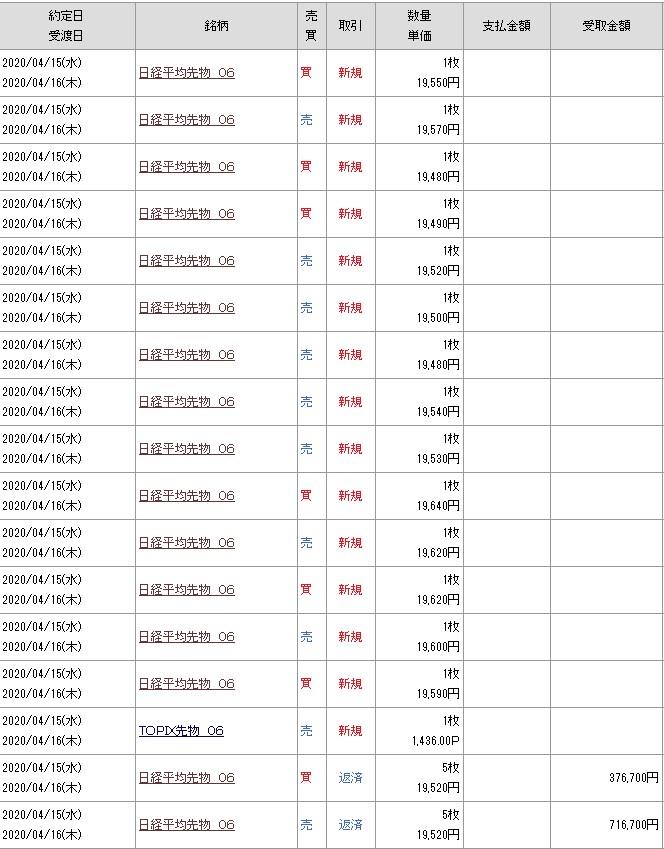
Task: Click the 銘柄 column header
Action: click(215, 25)
